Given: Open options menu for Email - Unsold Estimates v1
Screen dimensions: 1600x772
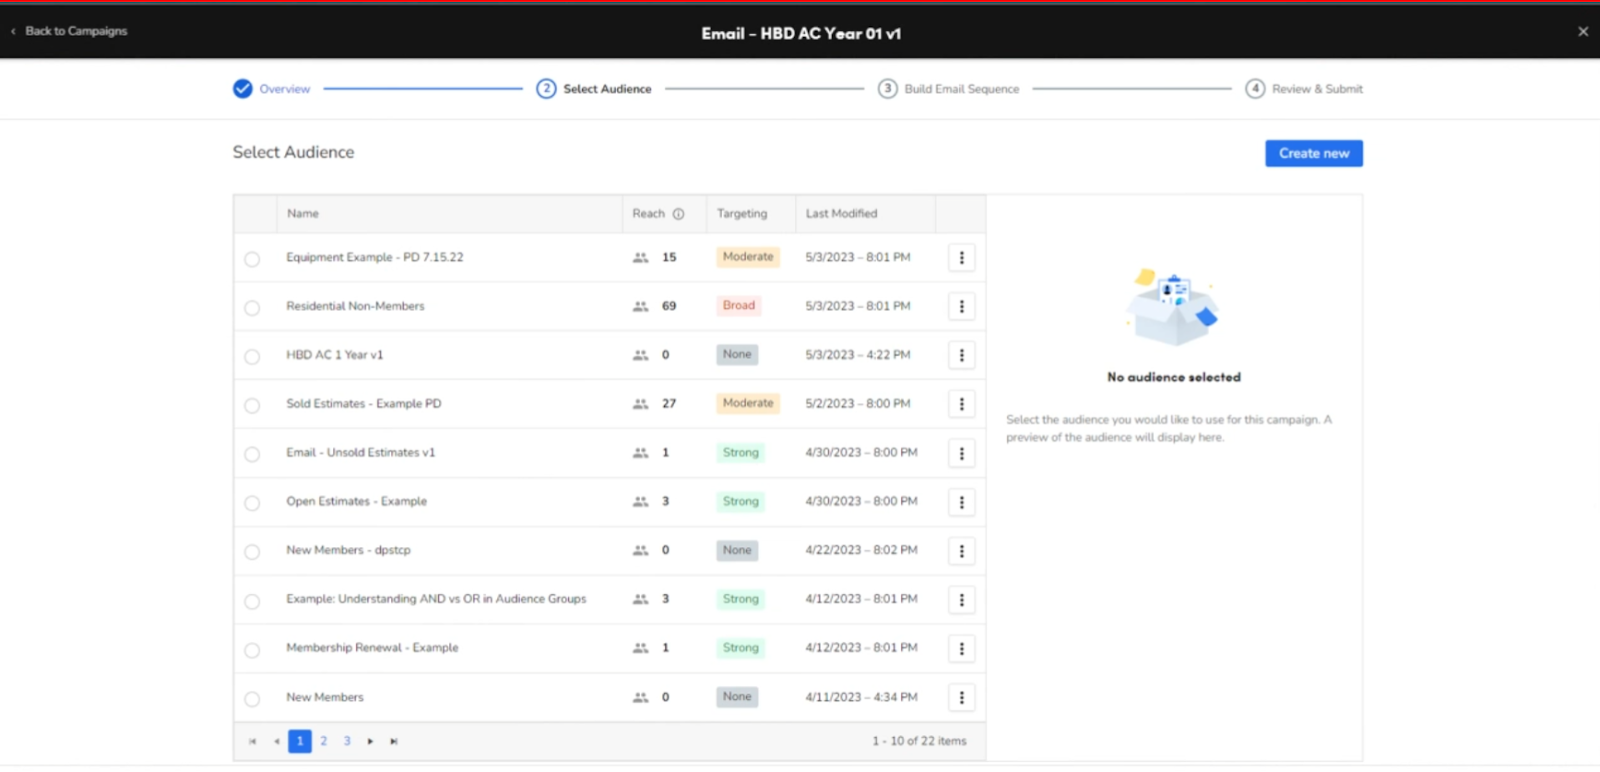Looking at the screenshot, I should [961, 453].
